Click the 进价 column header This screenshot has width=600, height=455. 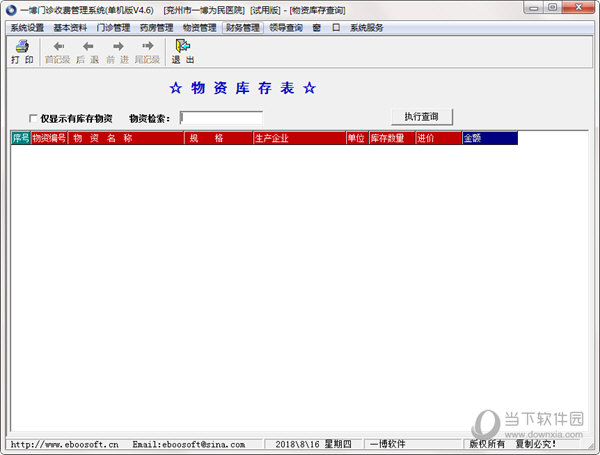click(x=439, y=138)
